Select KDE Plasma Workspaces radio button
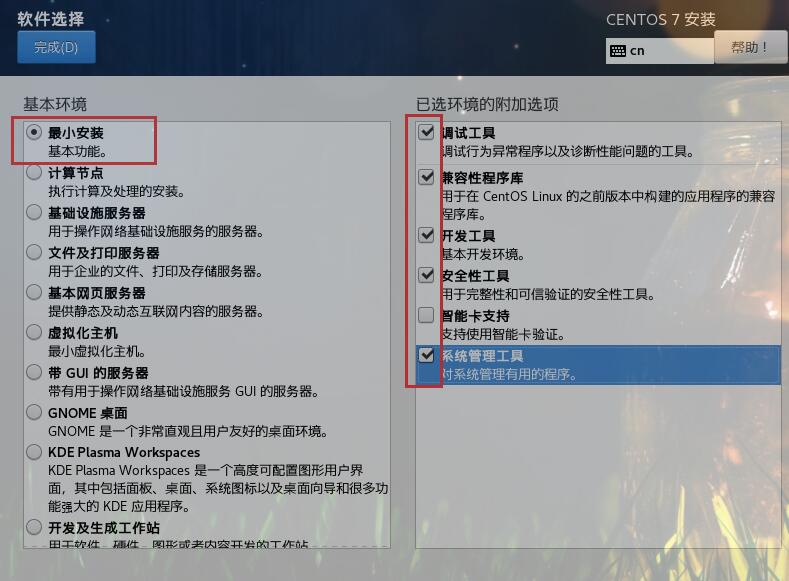Image resolution: width=789 pixels, height=581 pixels. 34,452
